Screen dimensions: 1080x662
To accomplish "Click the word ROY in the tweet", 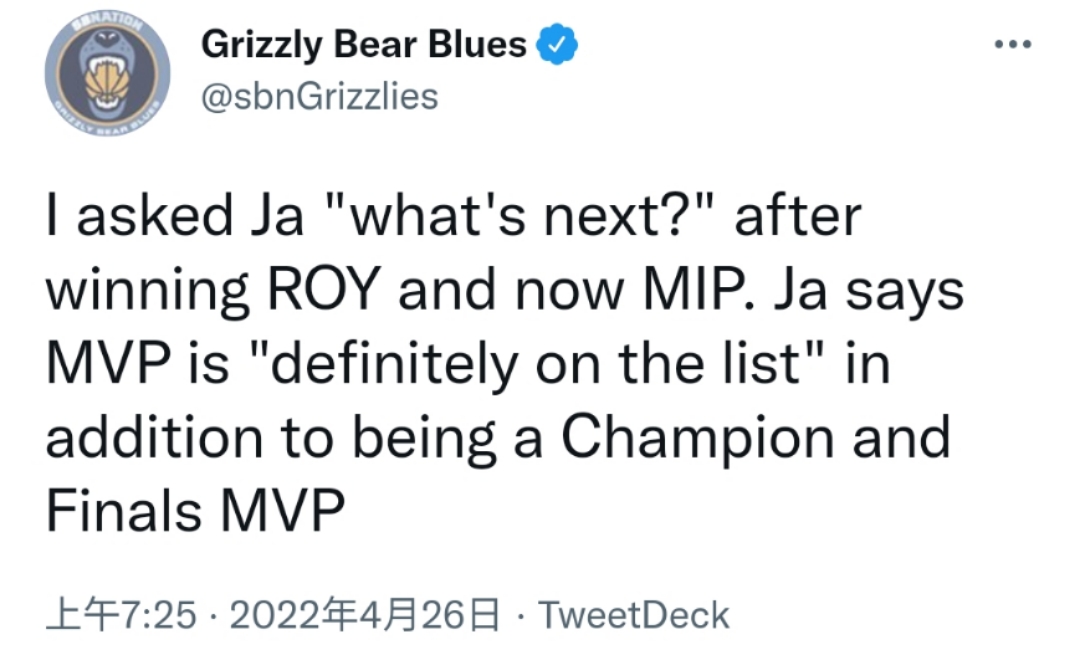I will pyautogui.click(x=324, y=289).
